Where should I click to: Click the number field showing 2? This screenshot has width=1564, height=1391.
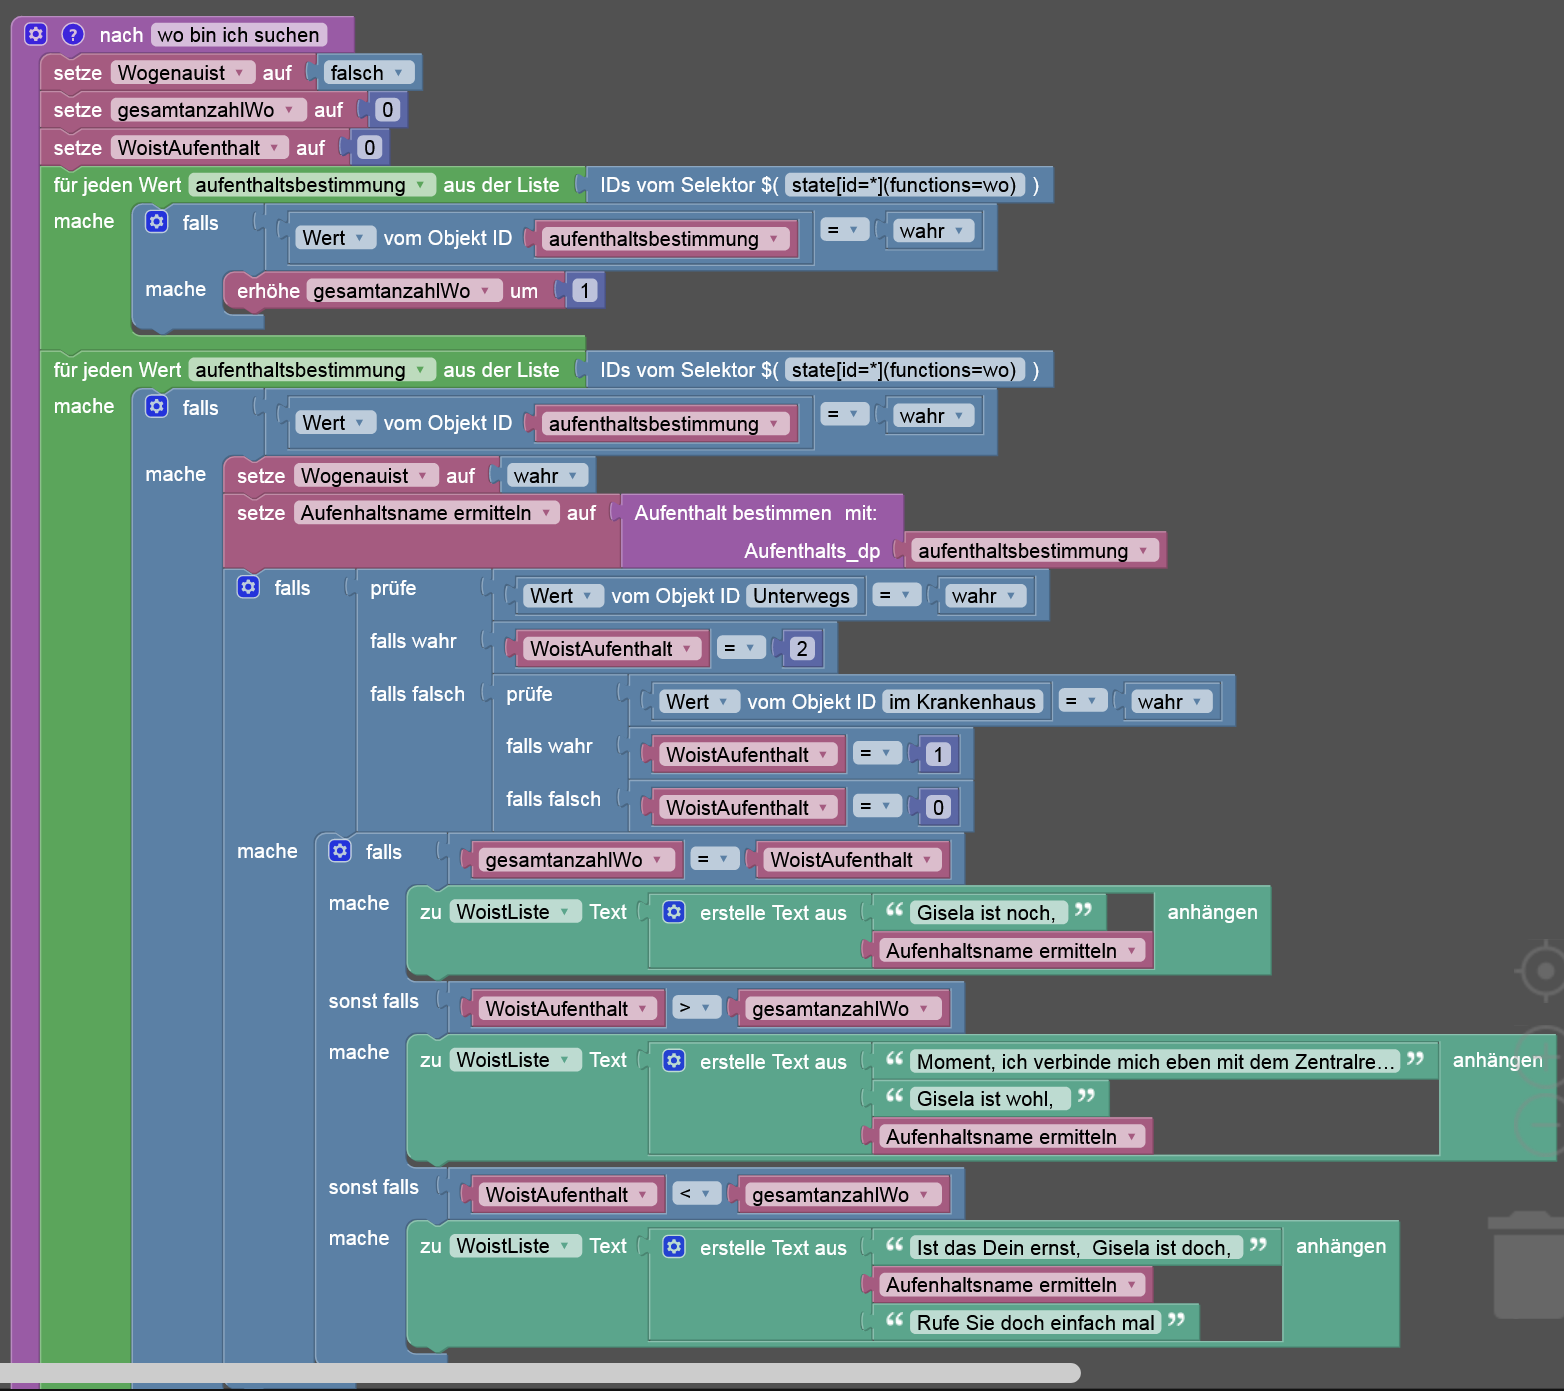pos(801,648)
